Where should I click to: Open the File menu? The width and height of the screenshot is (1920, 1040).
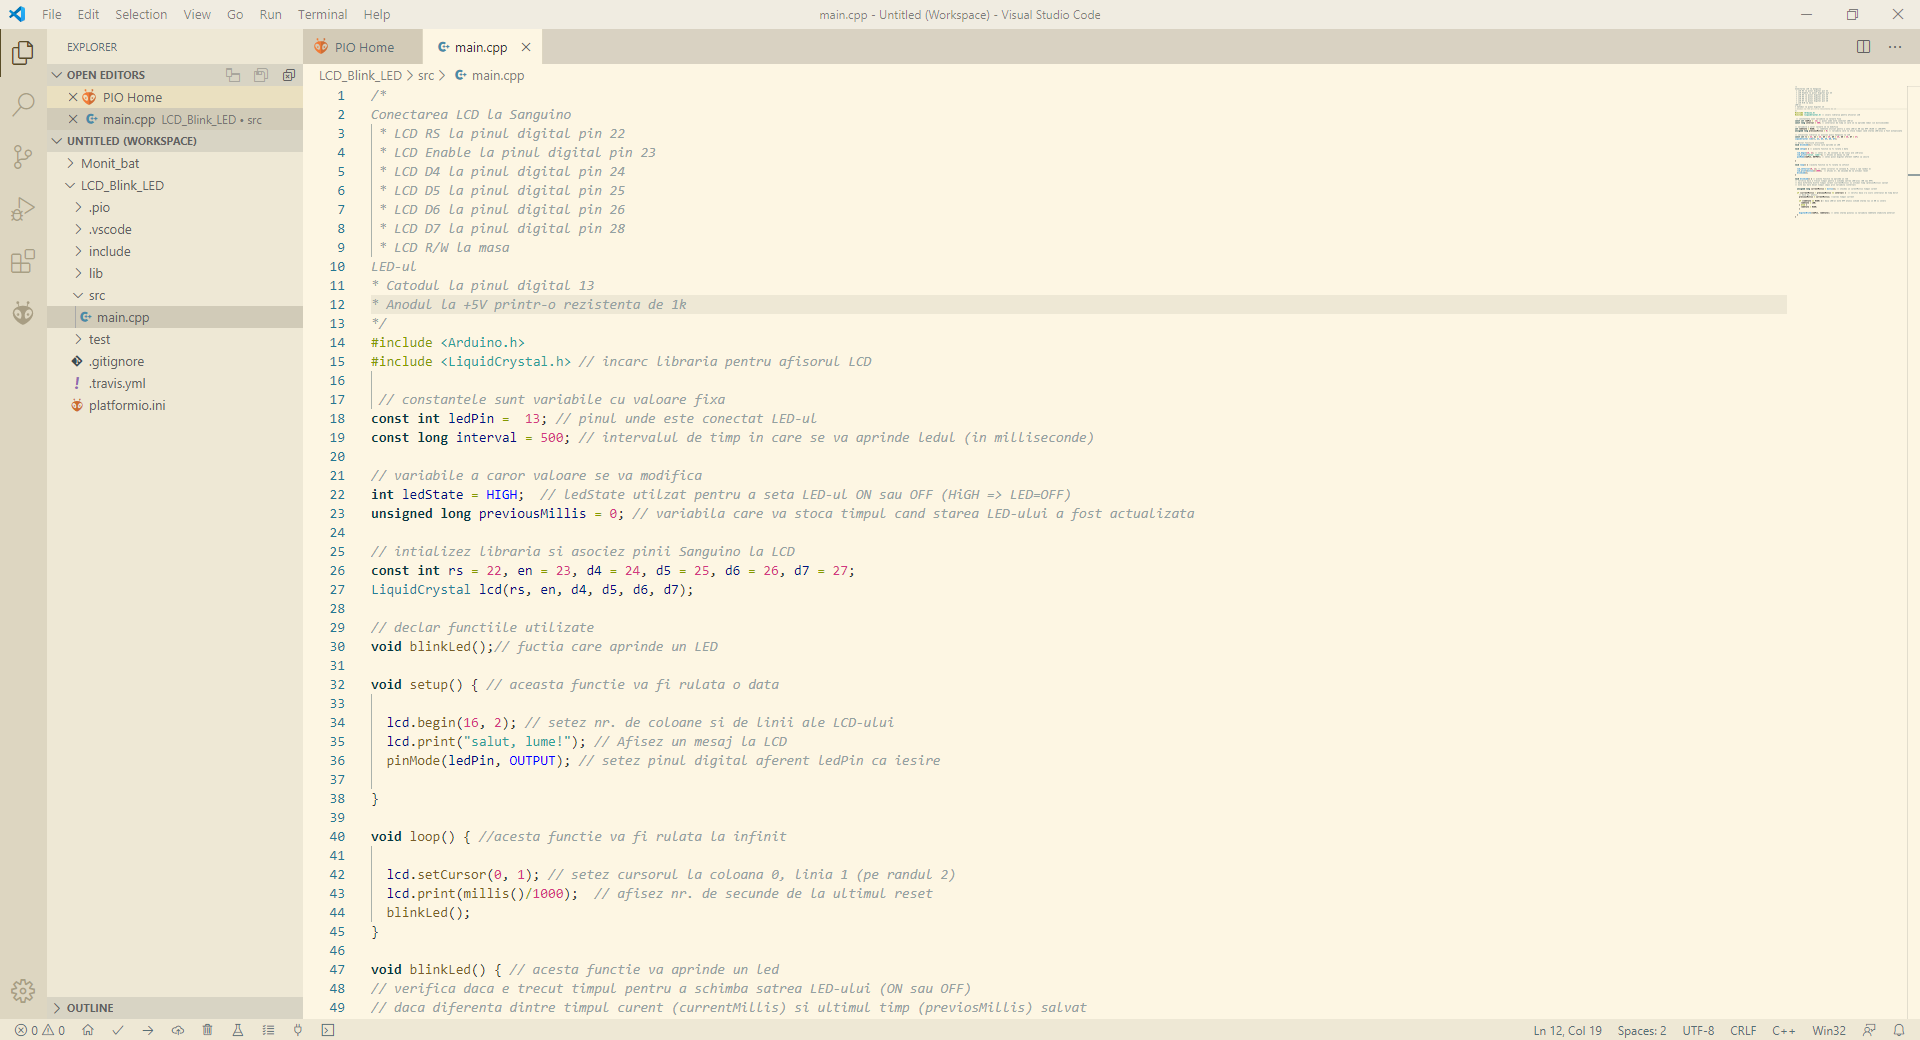point(52,14)
